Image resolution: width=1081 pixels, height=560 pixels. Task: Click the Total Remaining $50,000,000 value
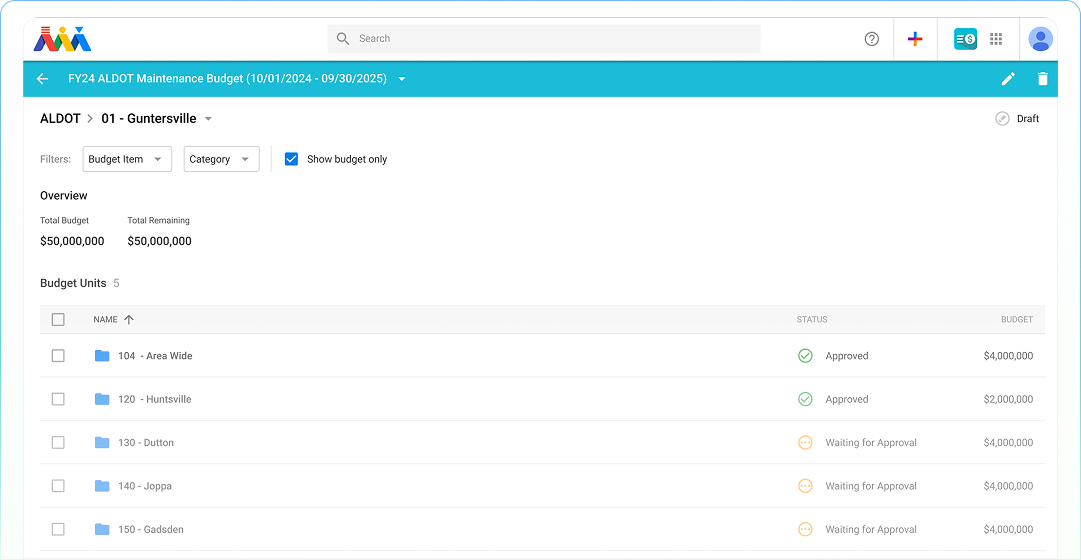pyautogui.click(x=159, y=241)
